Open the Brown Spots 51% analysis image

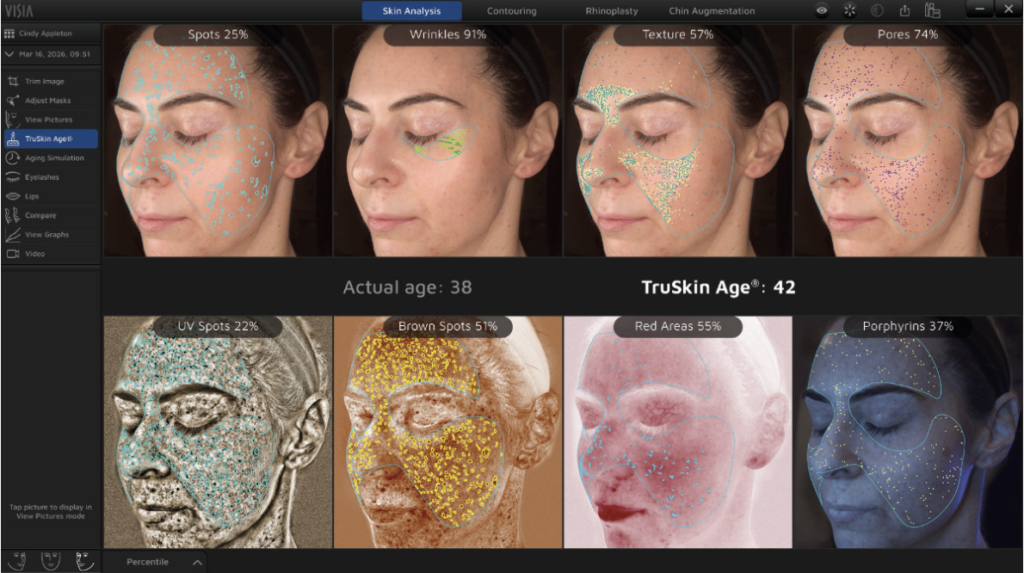click(448, 432)
